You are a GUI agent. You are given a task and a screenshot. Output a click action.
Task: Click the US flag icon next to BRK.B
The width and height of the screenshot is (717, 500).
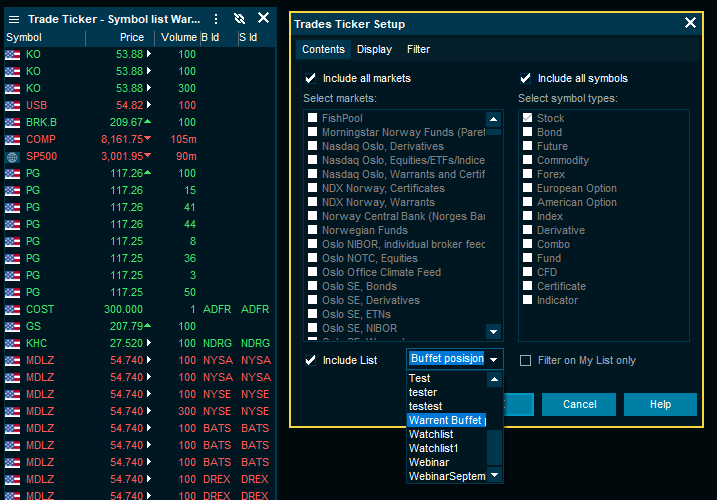click(x=12, y=122)
